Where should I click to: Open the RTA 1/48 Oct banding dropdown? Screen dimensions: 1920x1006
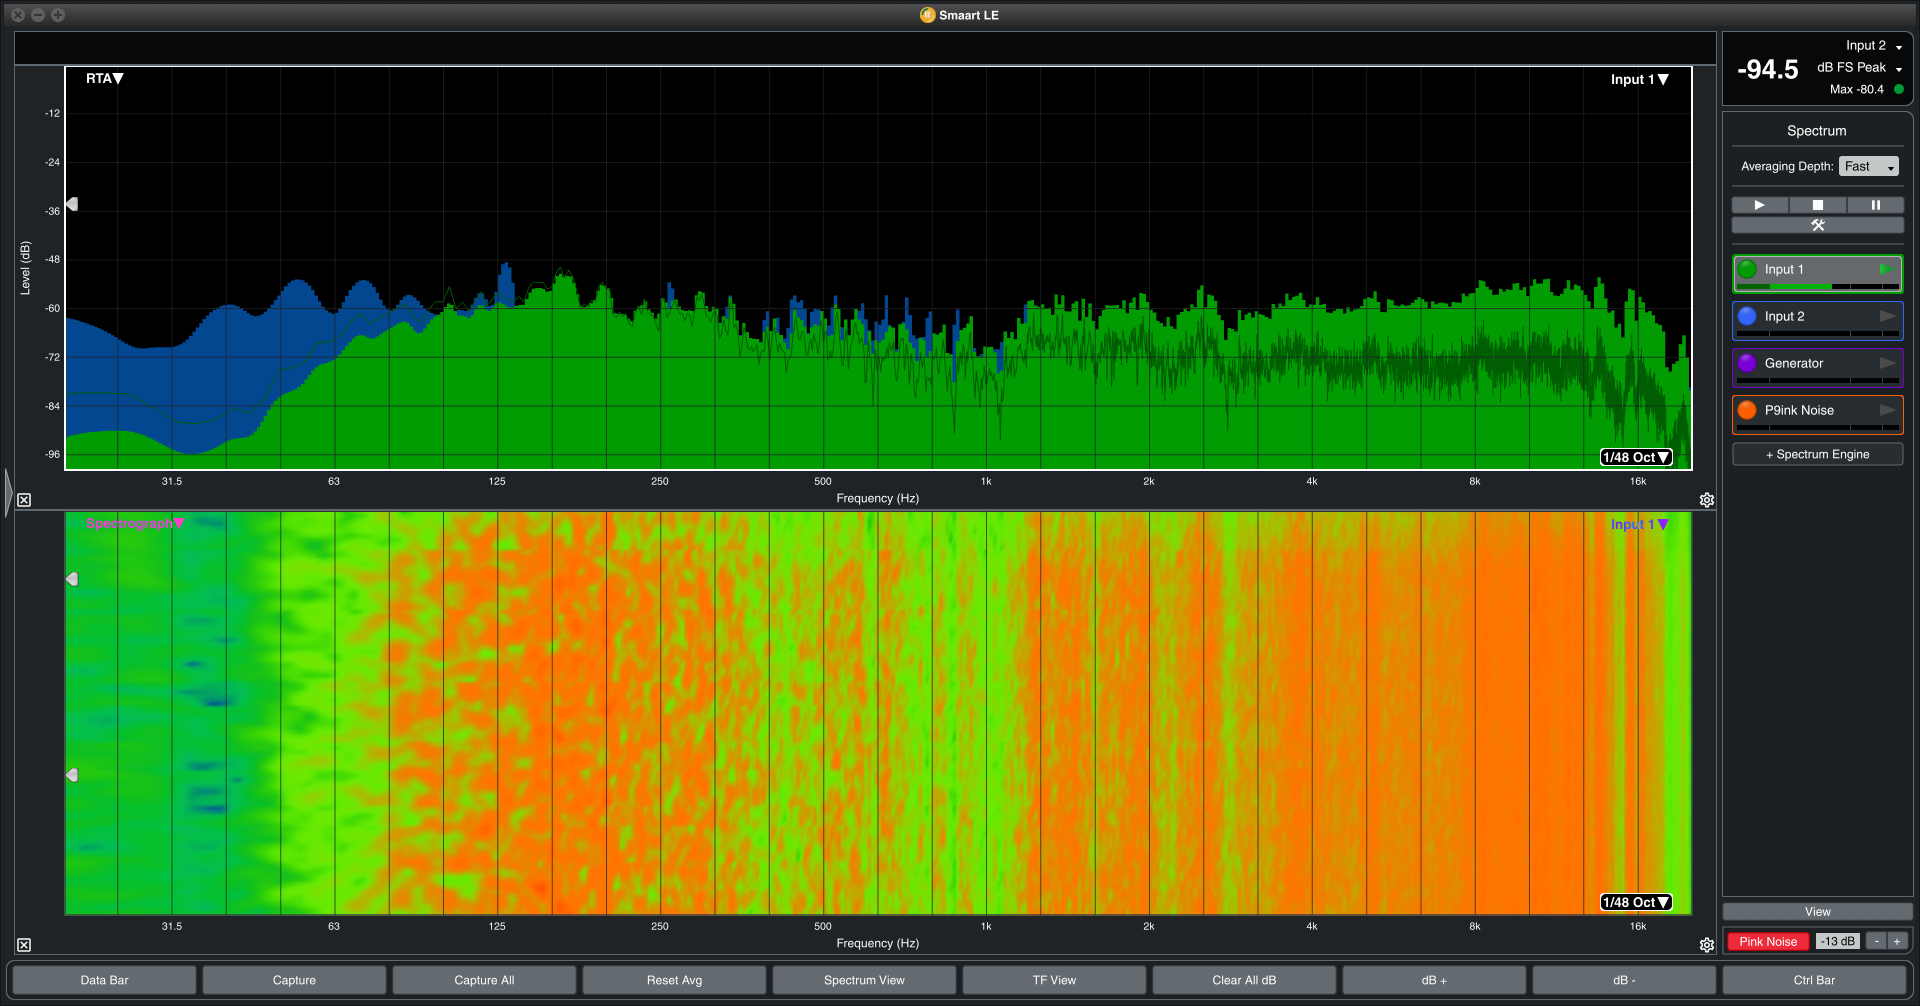[1636, 457]
